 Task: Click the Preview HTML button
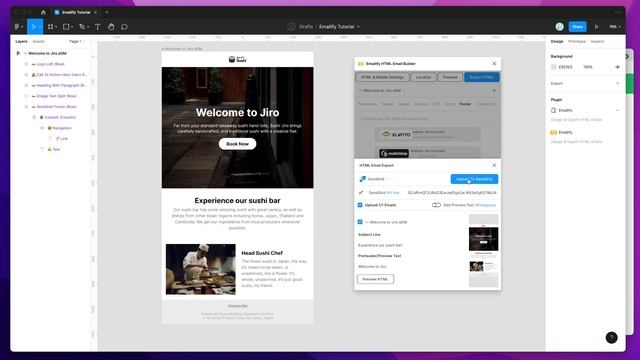(375, 279)
